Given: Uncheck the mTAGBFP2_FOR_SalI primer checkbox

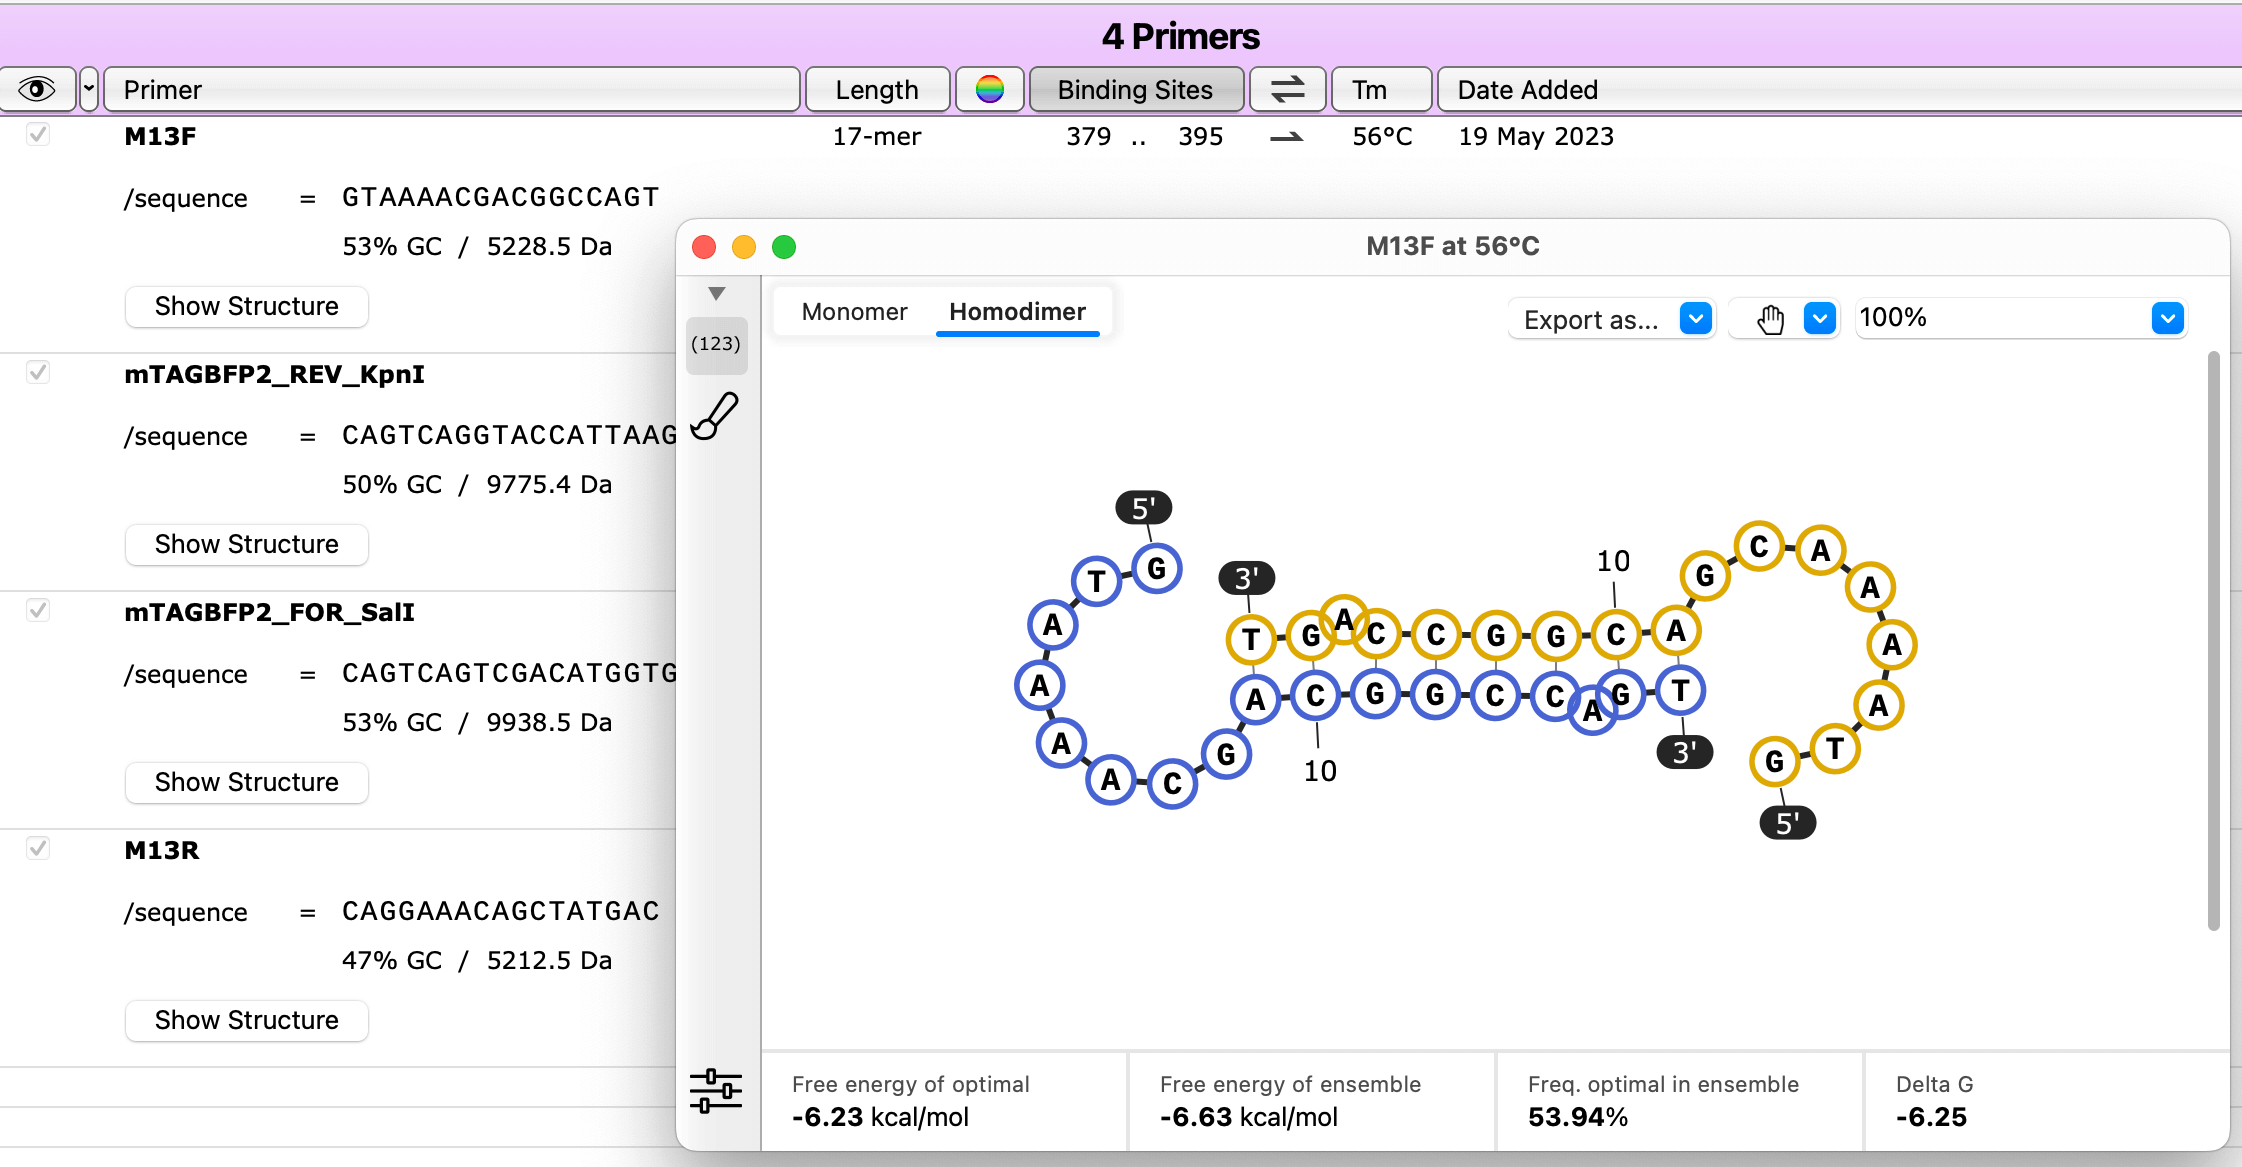Looking at the screenshot, I should (x=38, y=610).
